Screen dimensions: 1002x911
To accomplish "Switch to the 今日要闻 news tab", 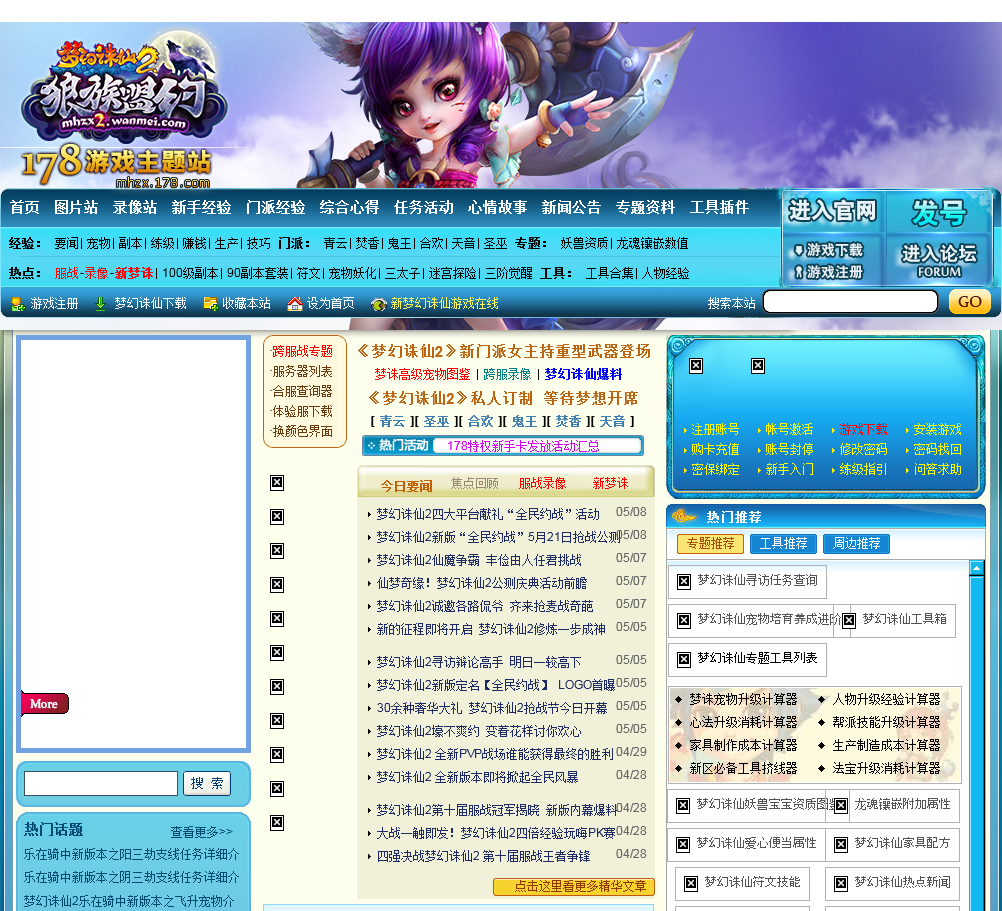I will (406, 486).
